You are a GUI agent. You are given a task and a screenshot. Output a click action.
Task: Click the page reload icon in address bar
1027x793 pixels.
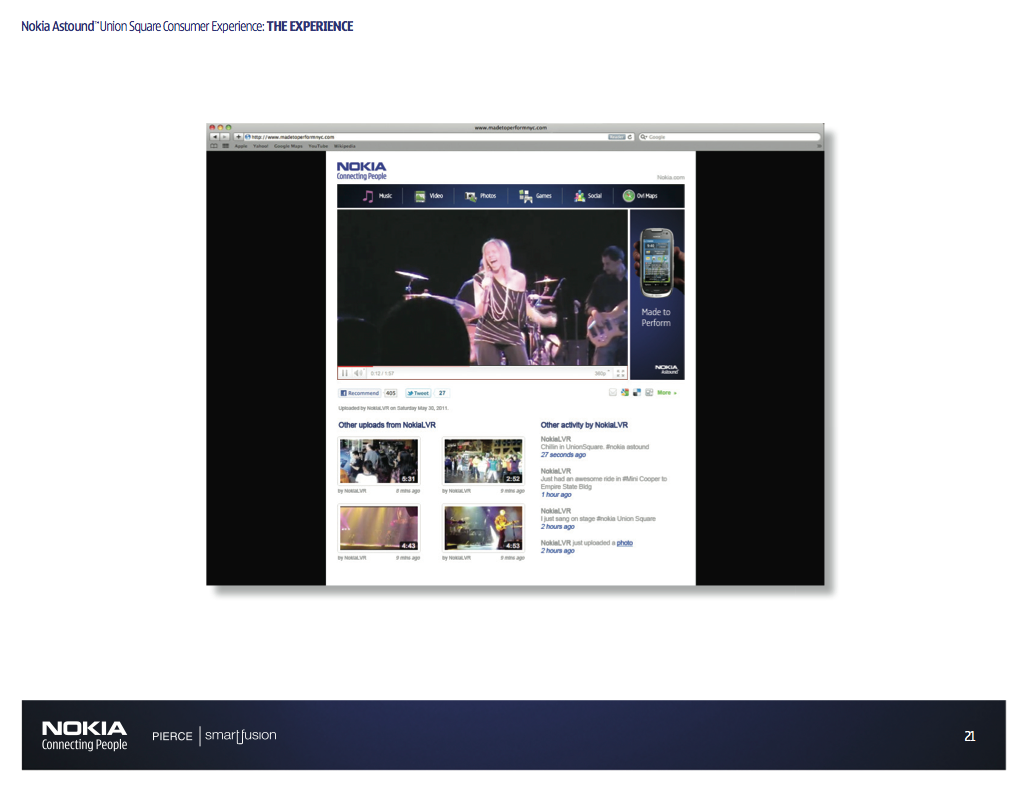point(630,137)
